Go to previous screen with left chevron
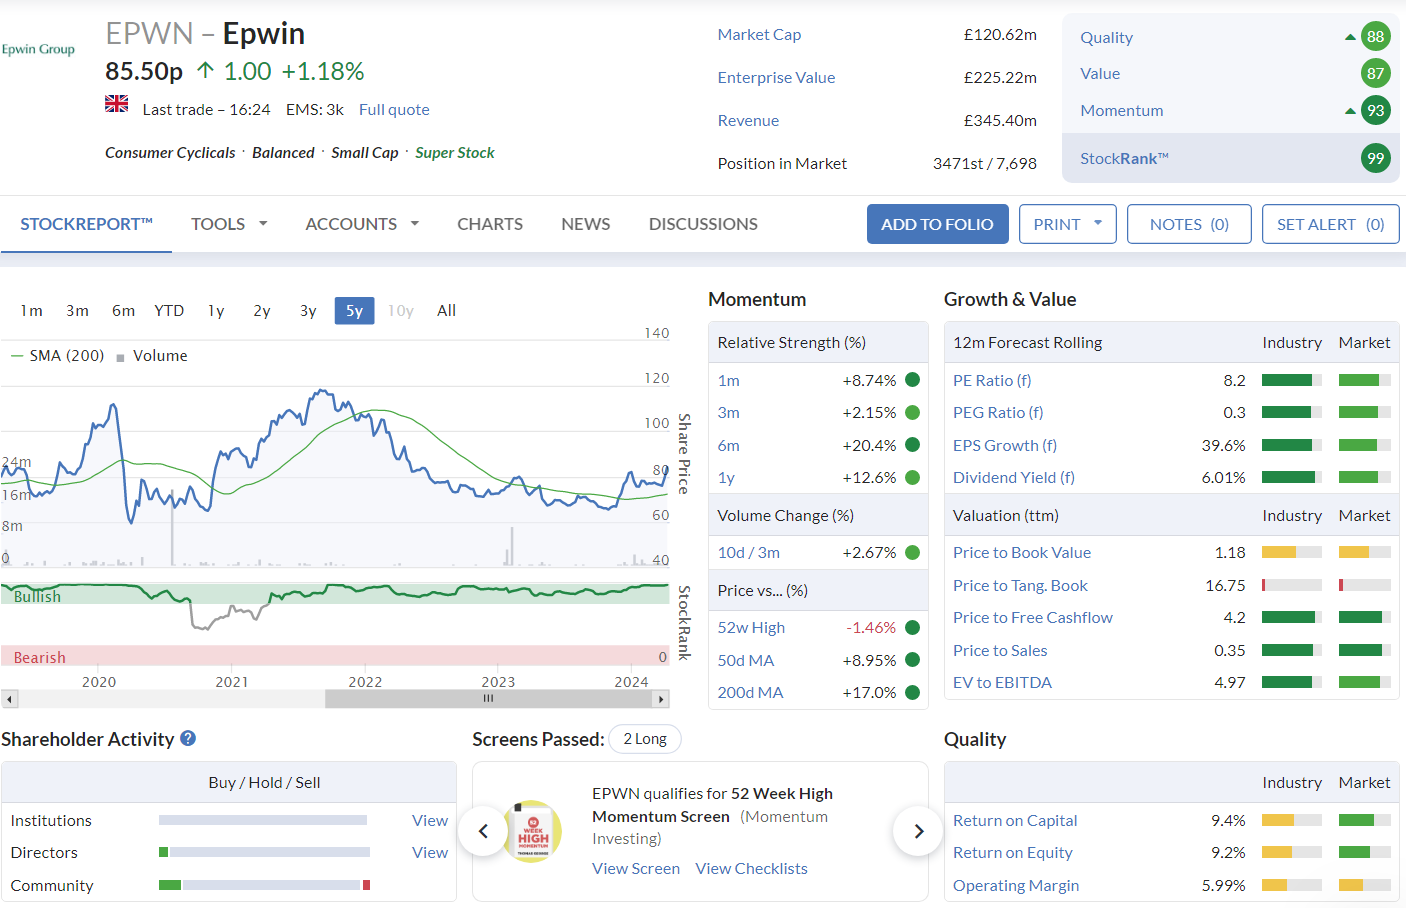 [483, 831]
